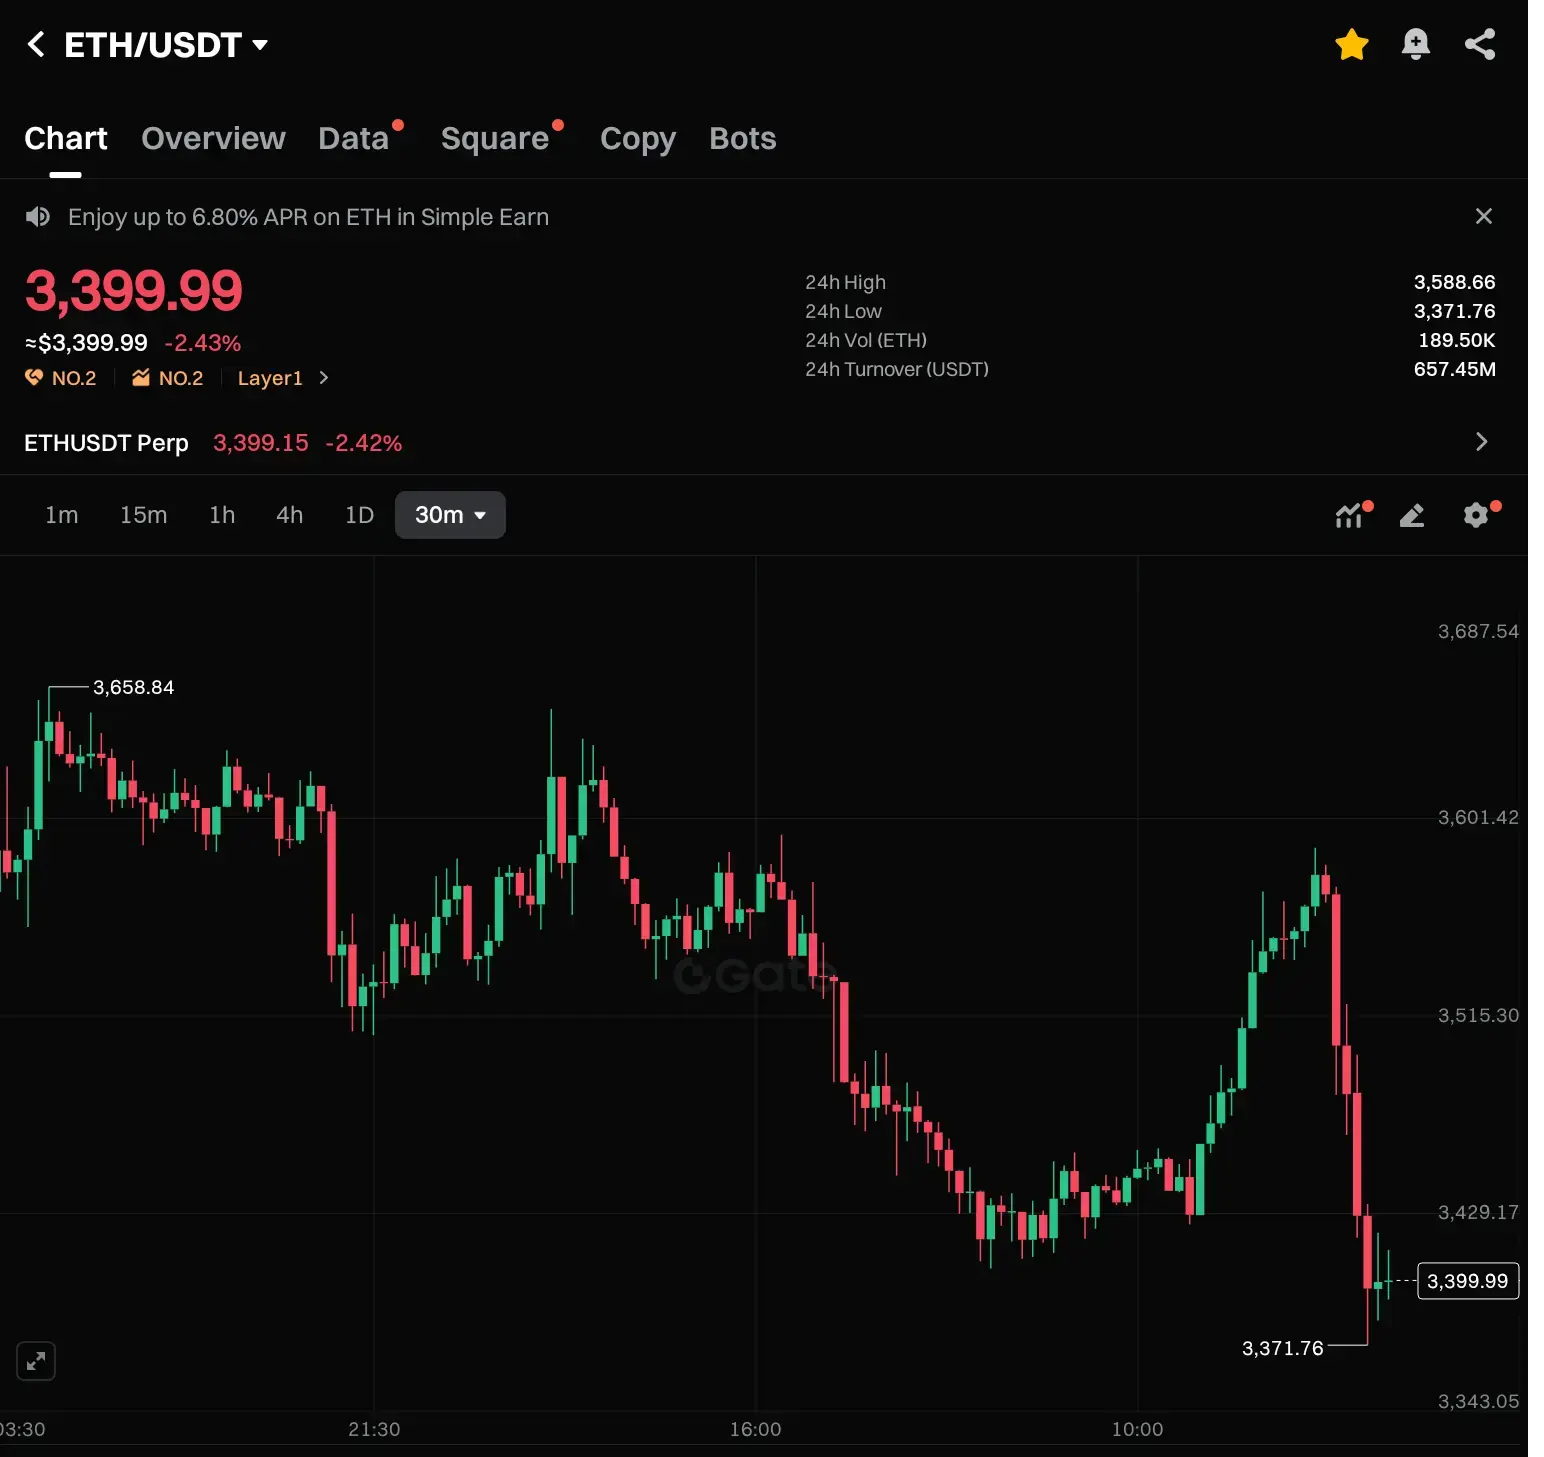
Task: Switch to the Overview tab
Action: coord(213,138)
